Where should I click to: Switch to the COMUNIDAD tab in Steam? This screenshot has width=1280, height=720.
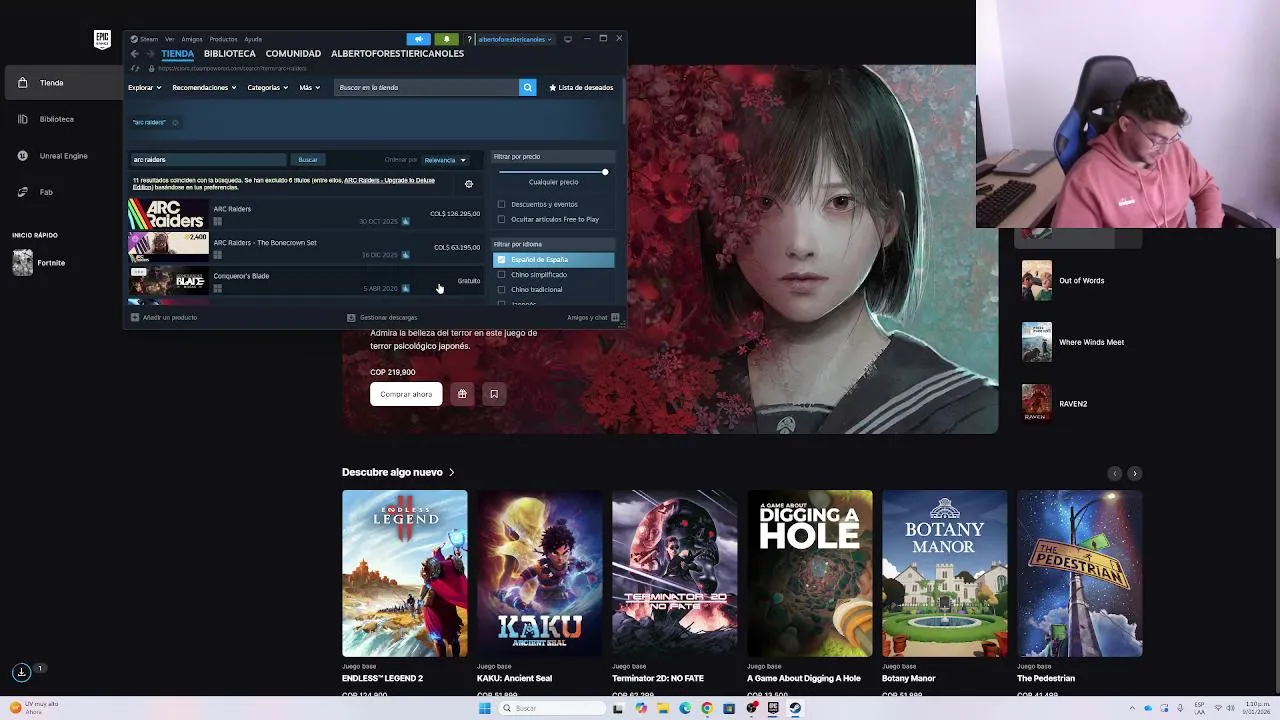click(x=293, y=53)
